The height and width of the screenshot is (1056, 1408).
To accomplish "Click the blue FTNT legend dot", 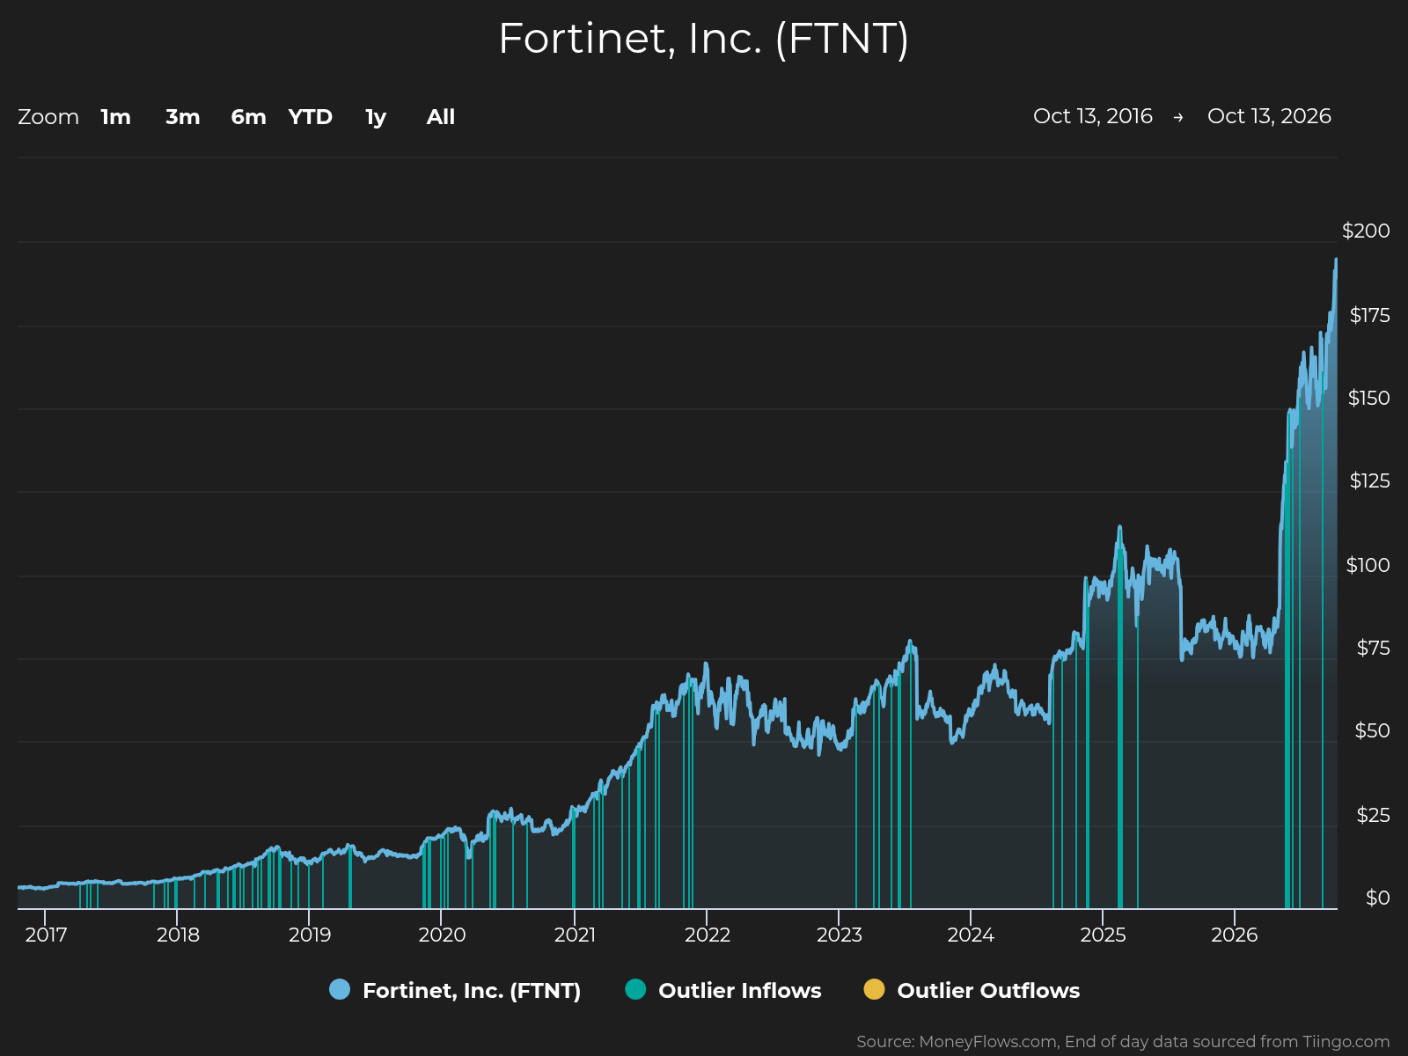I will pos(340,990).
